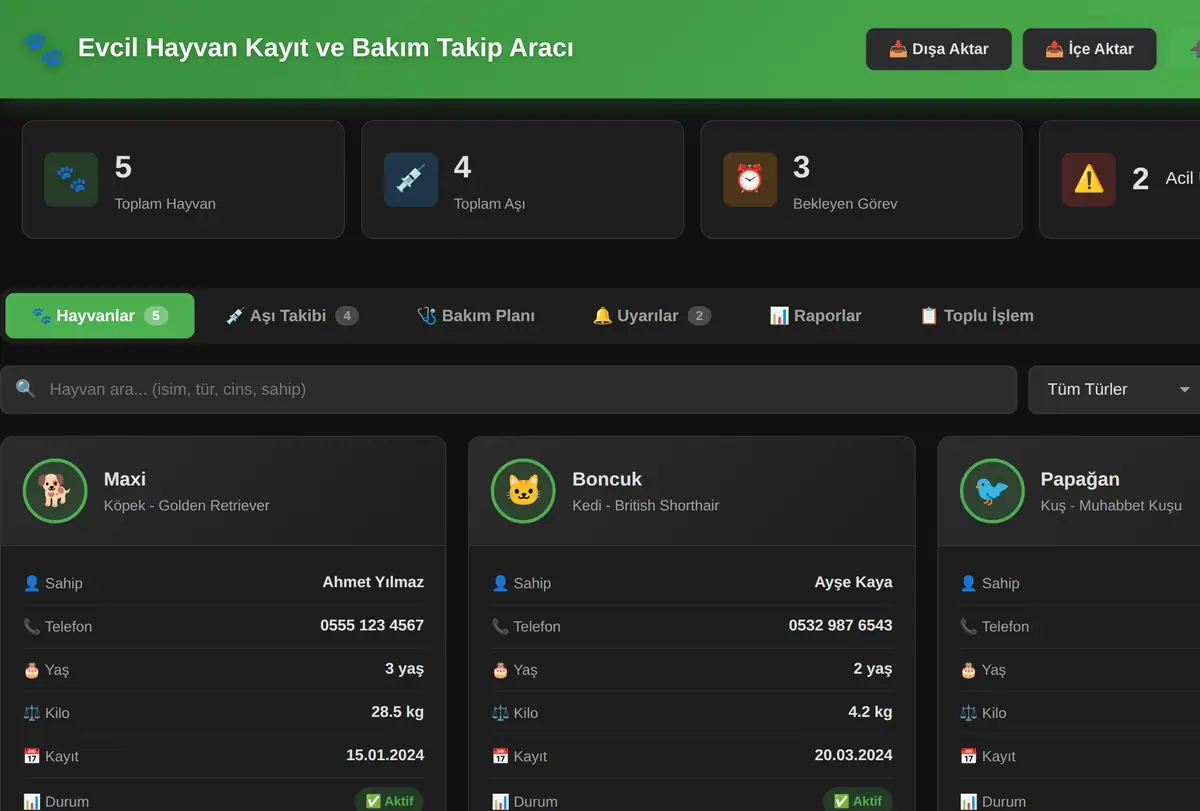The height and width of the screenshot is (811, 1200).
Task: Open the Tüm Türler species filter dropdown
Action: [1114, 389]
